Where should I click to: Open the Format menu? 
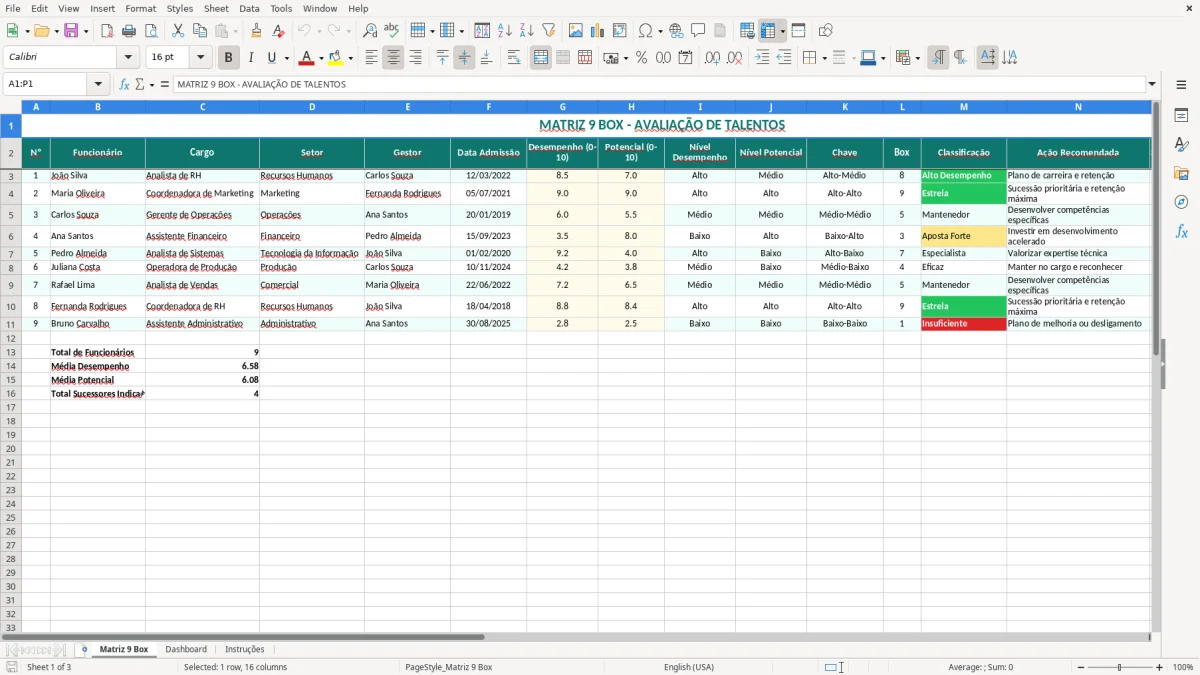click(141, 8)
